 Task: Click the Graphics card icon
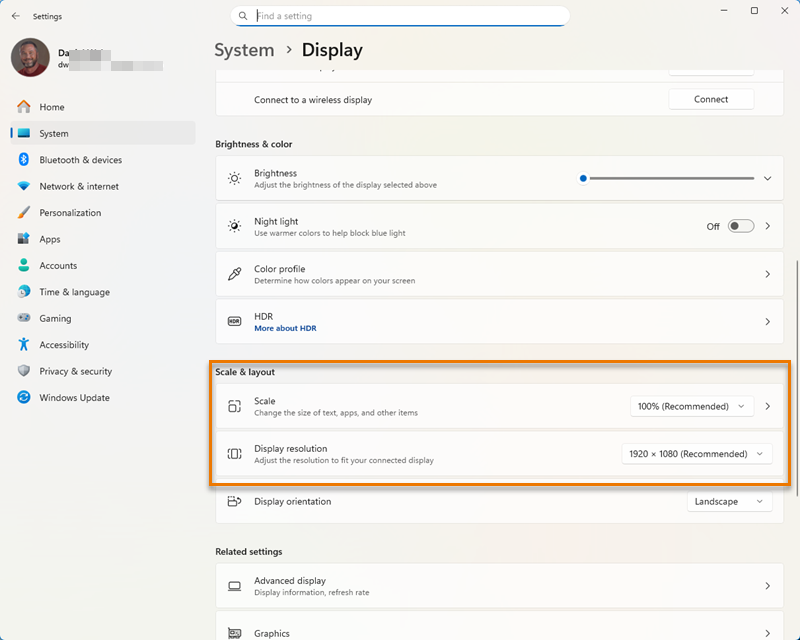click(x=235, y=633)
